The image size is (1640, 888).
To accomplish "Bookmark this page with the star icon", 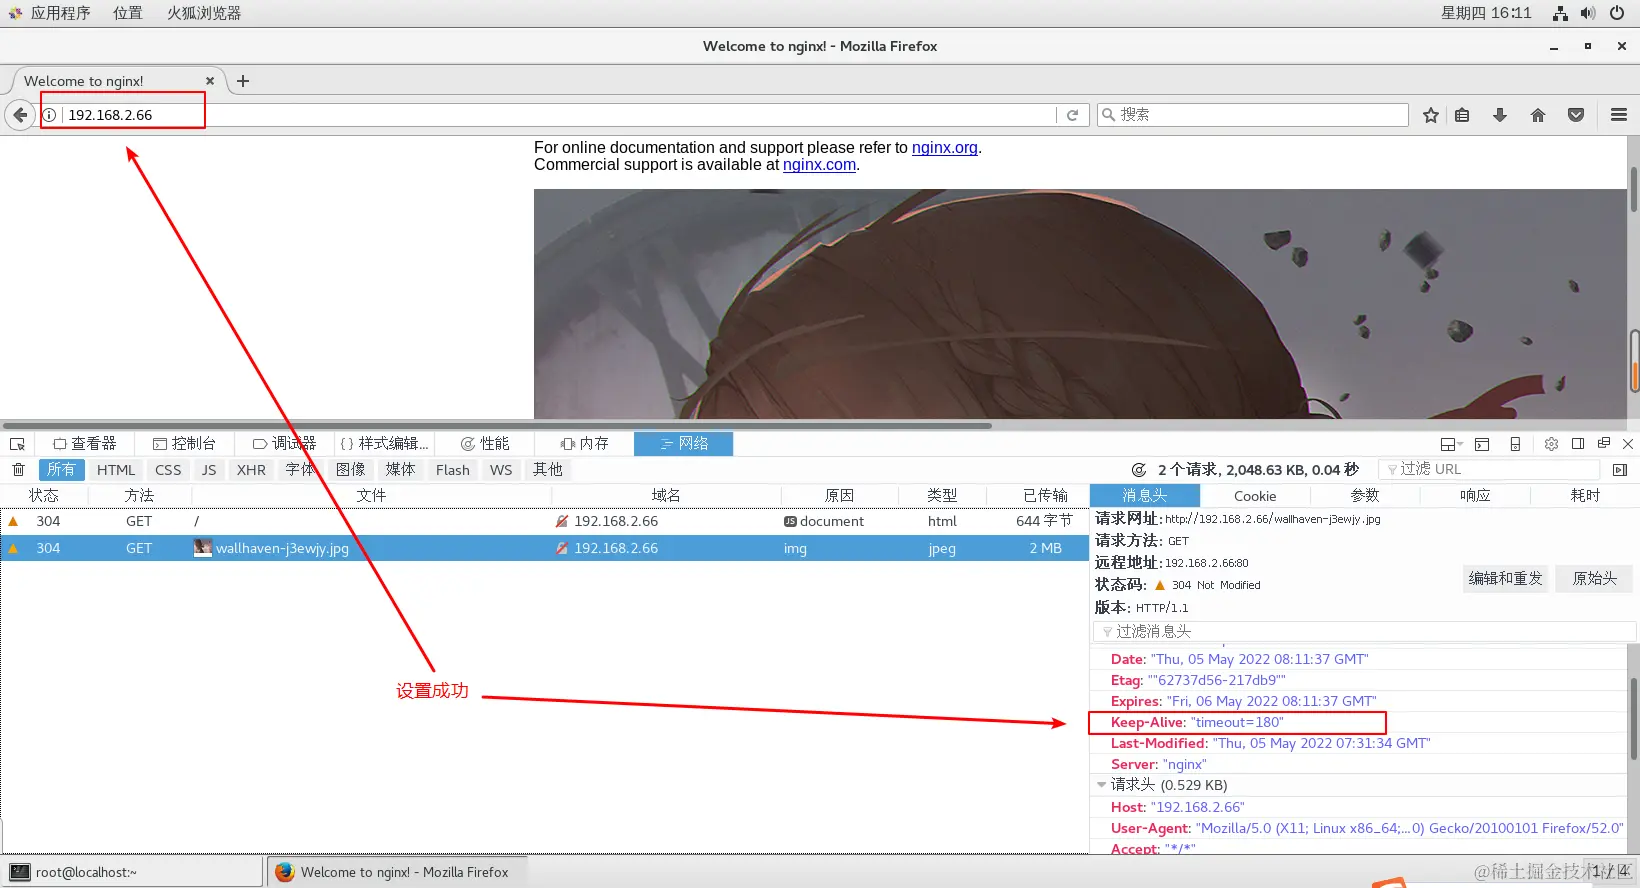I will pyautogui.click(x=1431, y=115).
